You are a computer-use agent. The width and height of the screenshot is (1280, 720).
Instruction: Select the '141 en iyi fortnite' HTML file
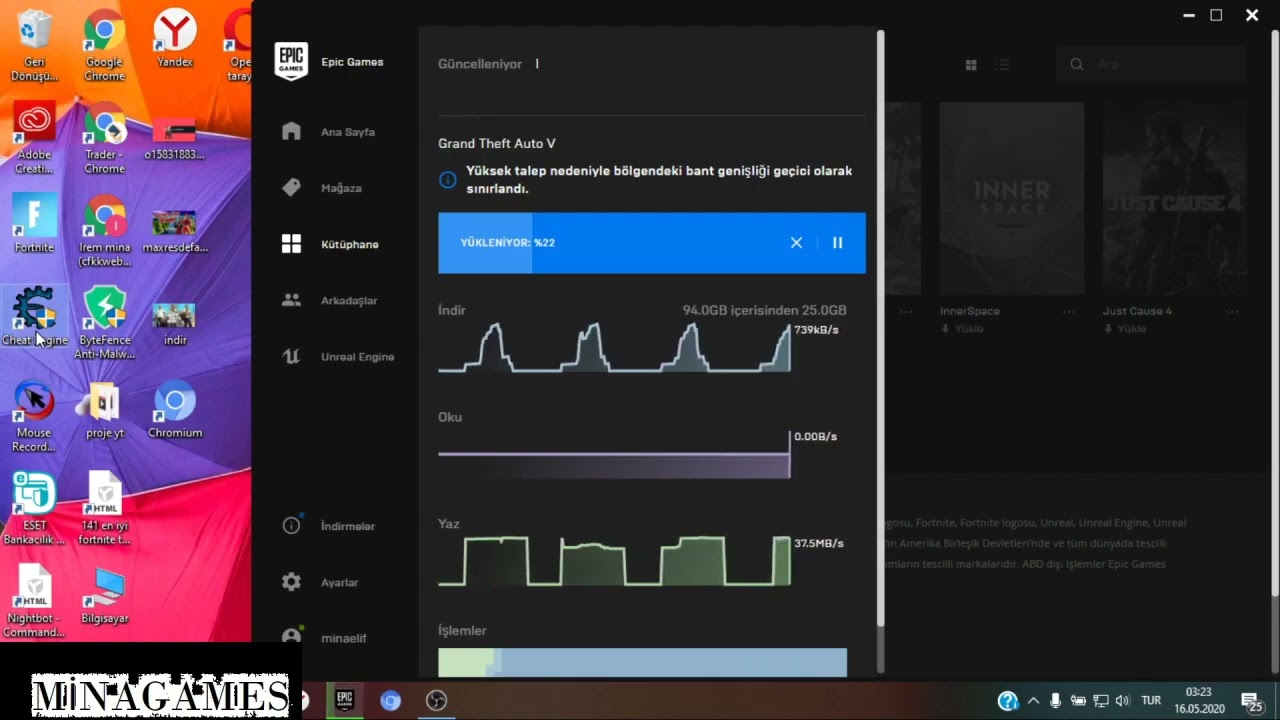(104, 509)
